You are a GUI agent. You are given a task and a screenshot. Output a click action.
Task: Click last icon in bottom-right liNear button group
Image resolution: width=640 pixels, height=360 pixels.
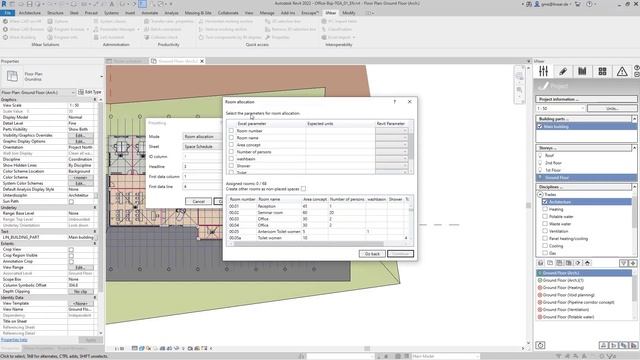coord(633,345)
